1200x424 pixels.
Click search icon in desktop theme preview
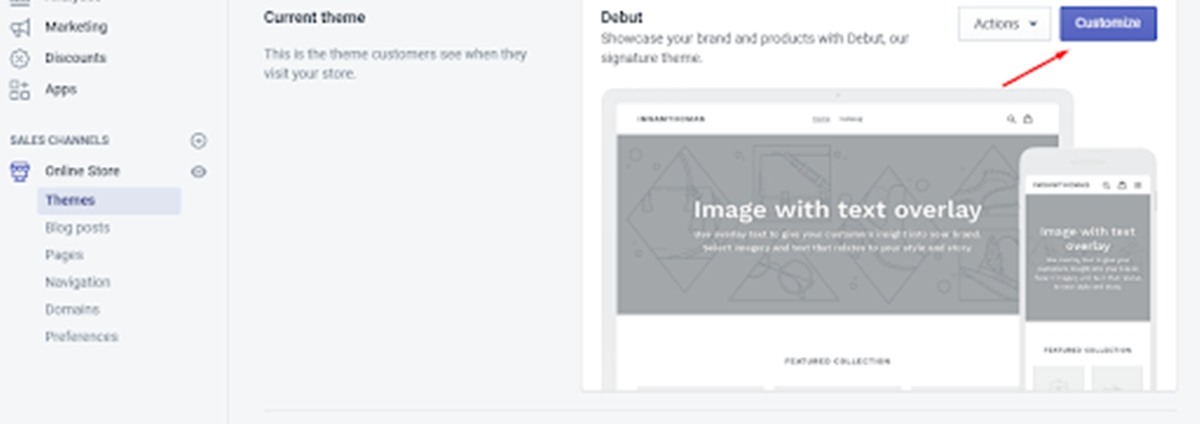[x=1011, y=119]
